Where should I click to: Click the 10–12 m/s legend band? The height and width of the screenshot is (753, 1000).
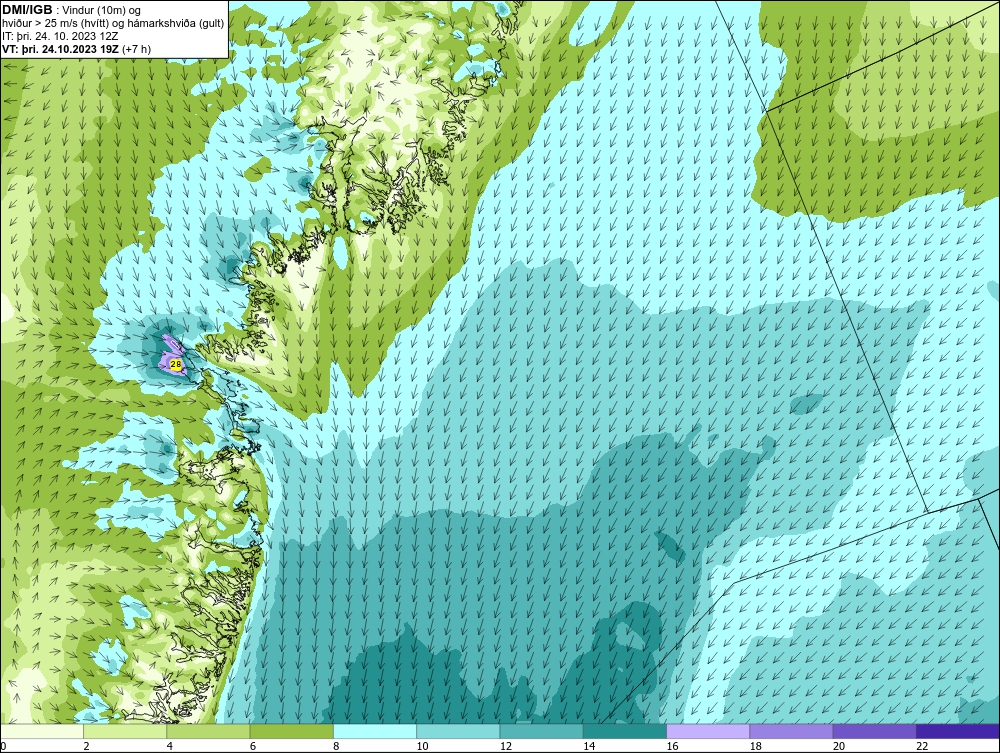point(458,731)
